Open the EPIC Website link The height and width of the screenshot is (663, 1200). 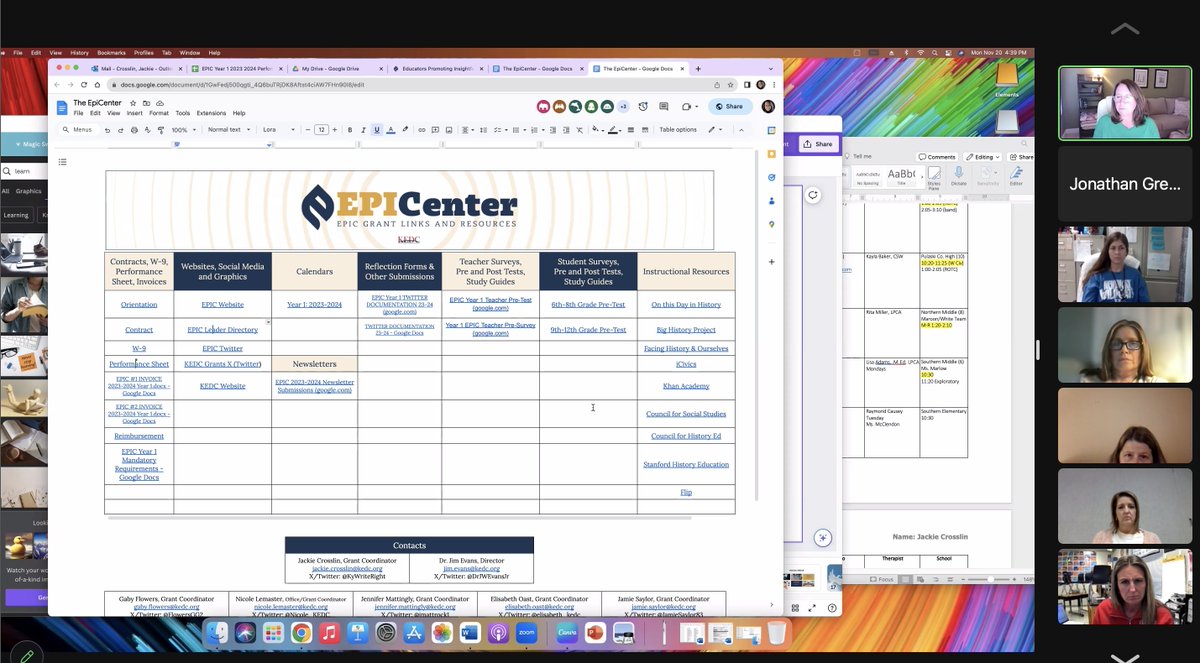[x=223, y=304]
